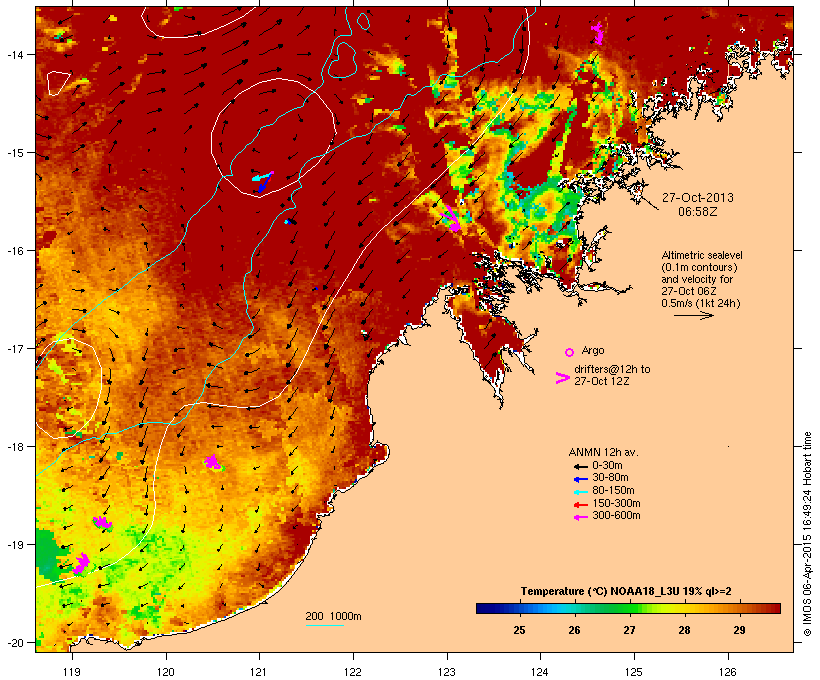Click the IMOS copyright timestamp text
This screenshot has height=680, width=820.
point(807,534)
